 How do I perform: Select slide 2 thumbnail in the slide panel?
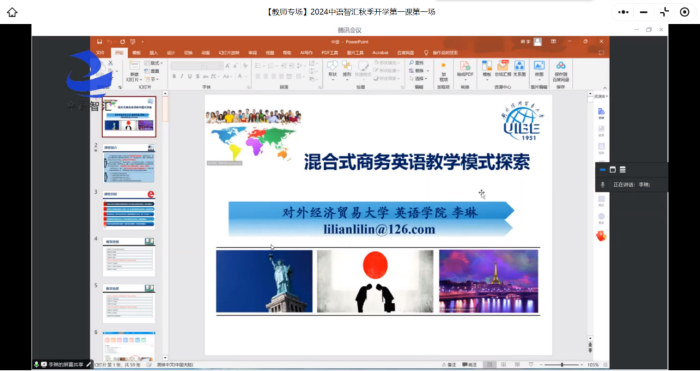129,164
